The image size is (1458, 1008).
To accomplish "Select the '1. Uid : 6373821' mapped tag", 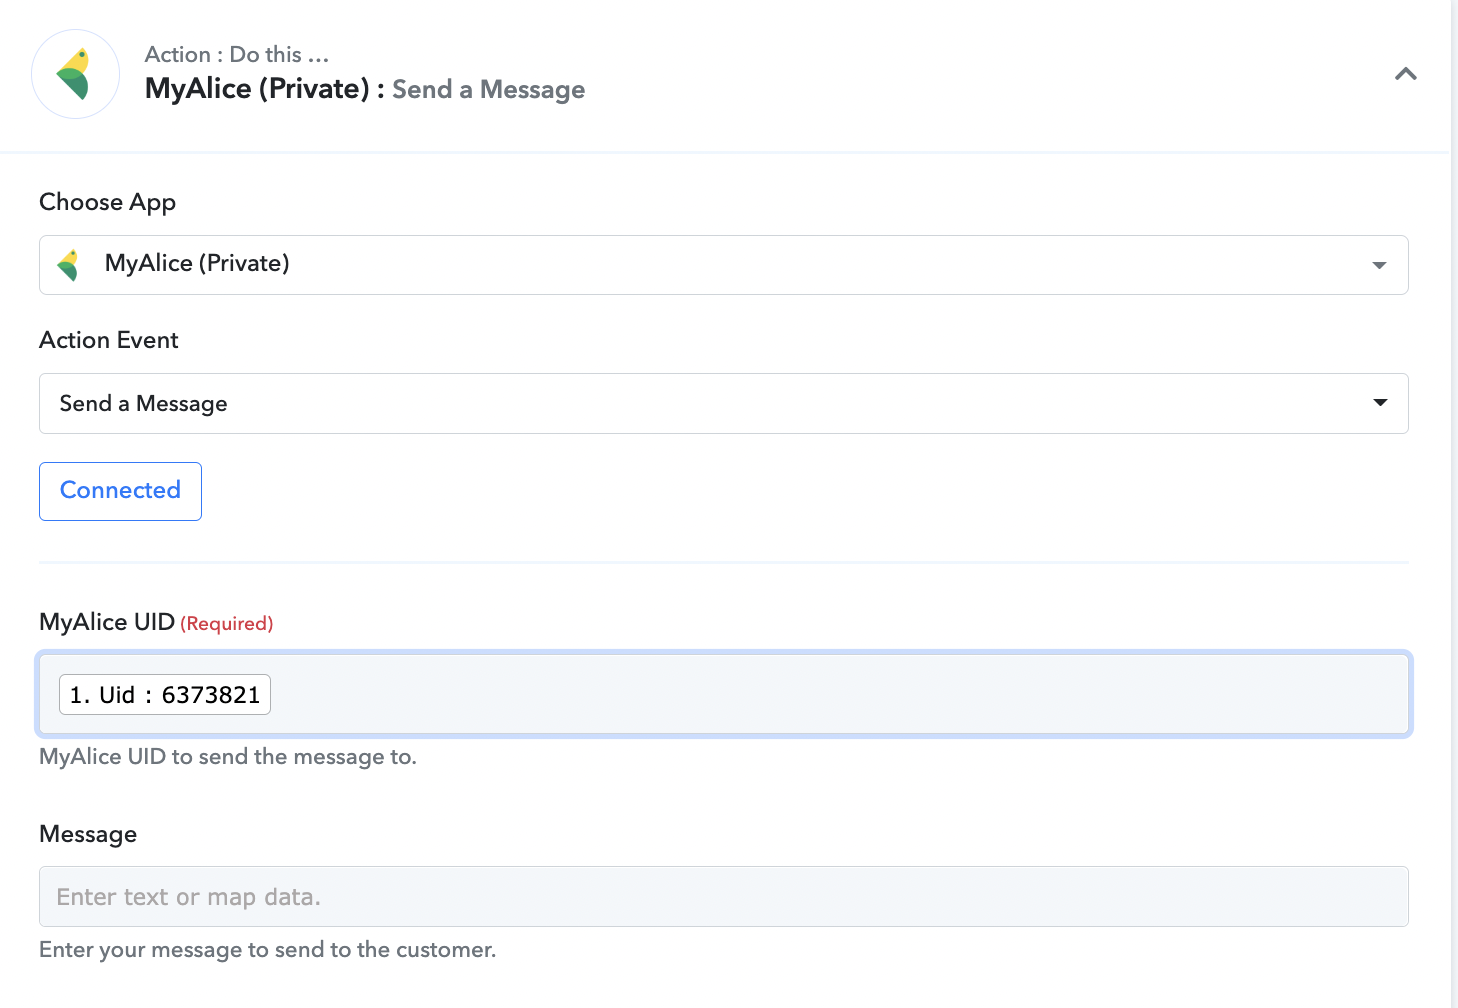I will [165, 695].
